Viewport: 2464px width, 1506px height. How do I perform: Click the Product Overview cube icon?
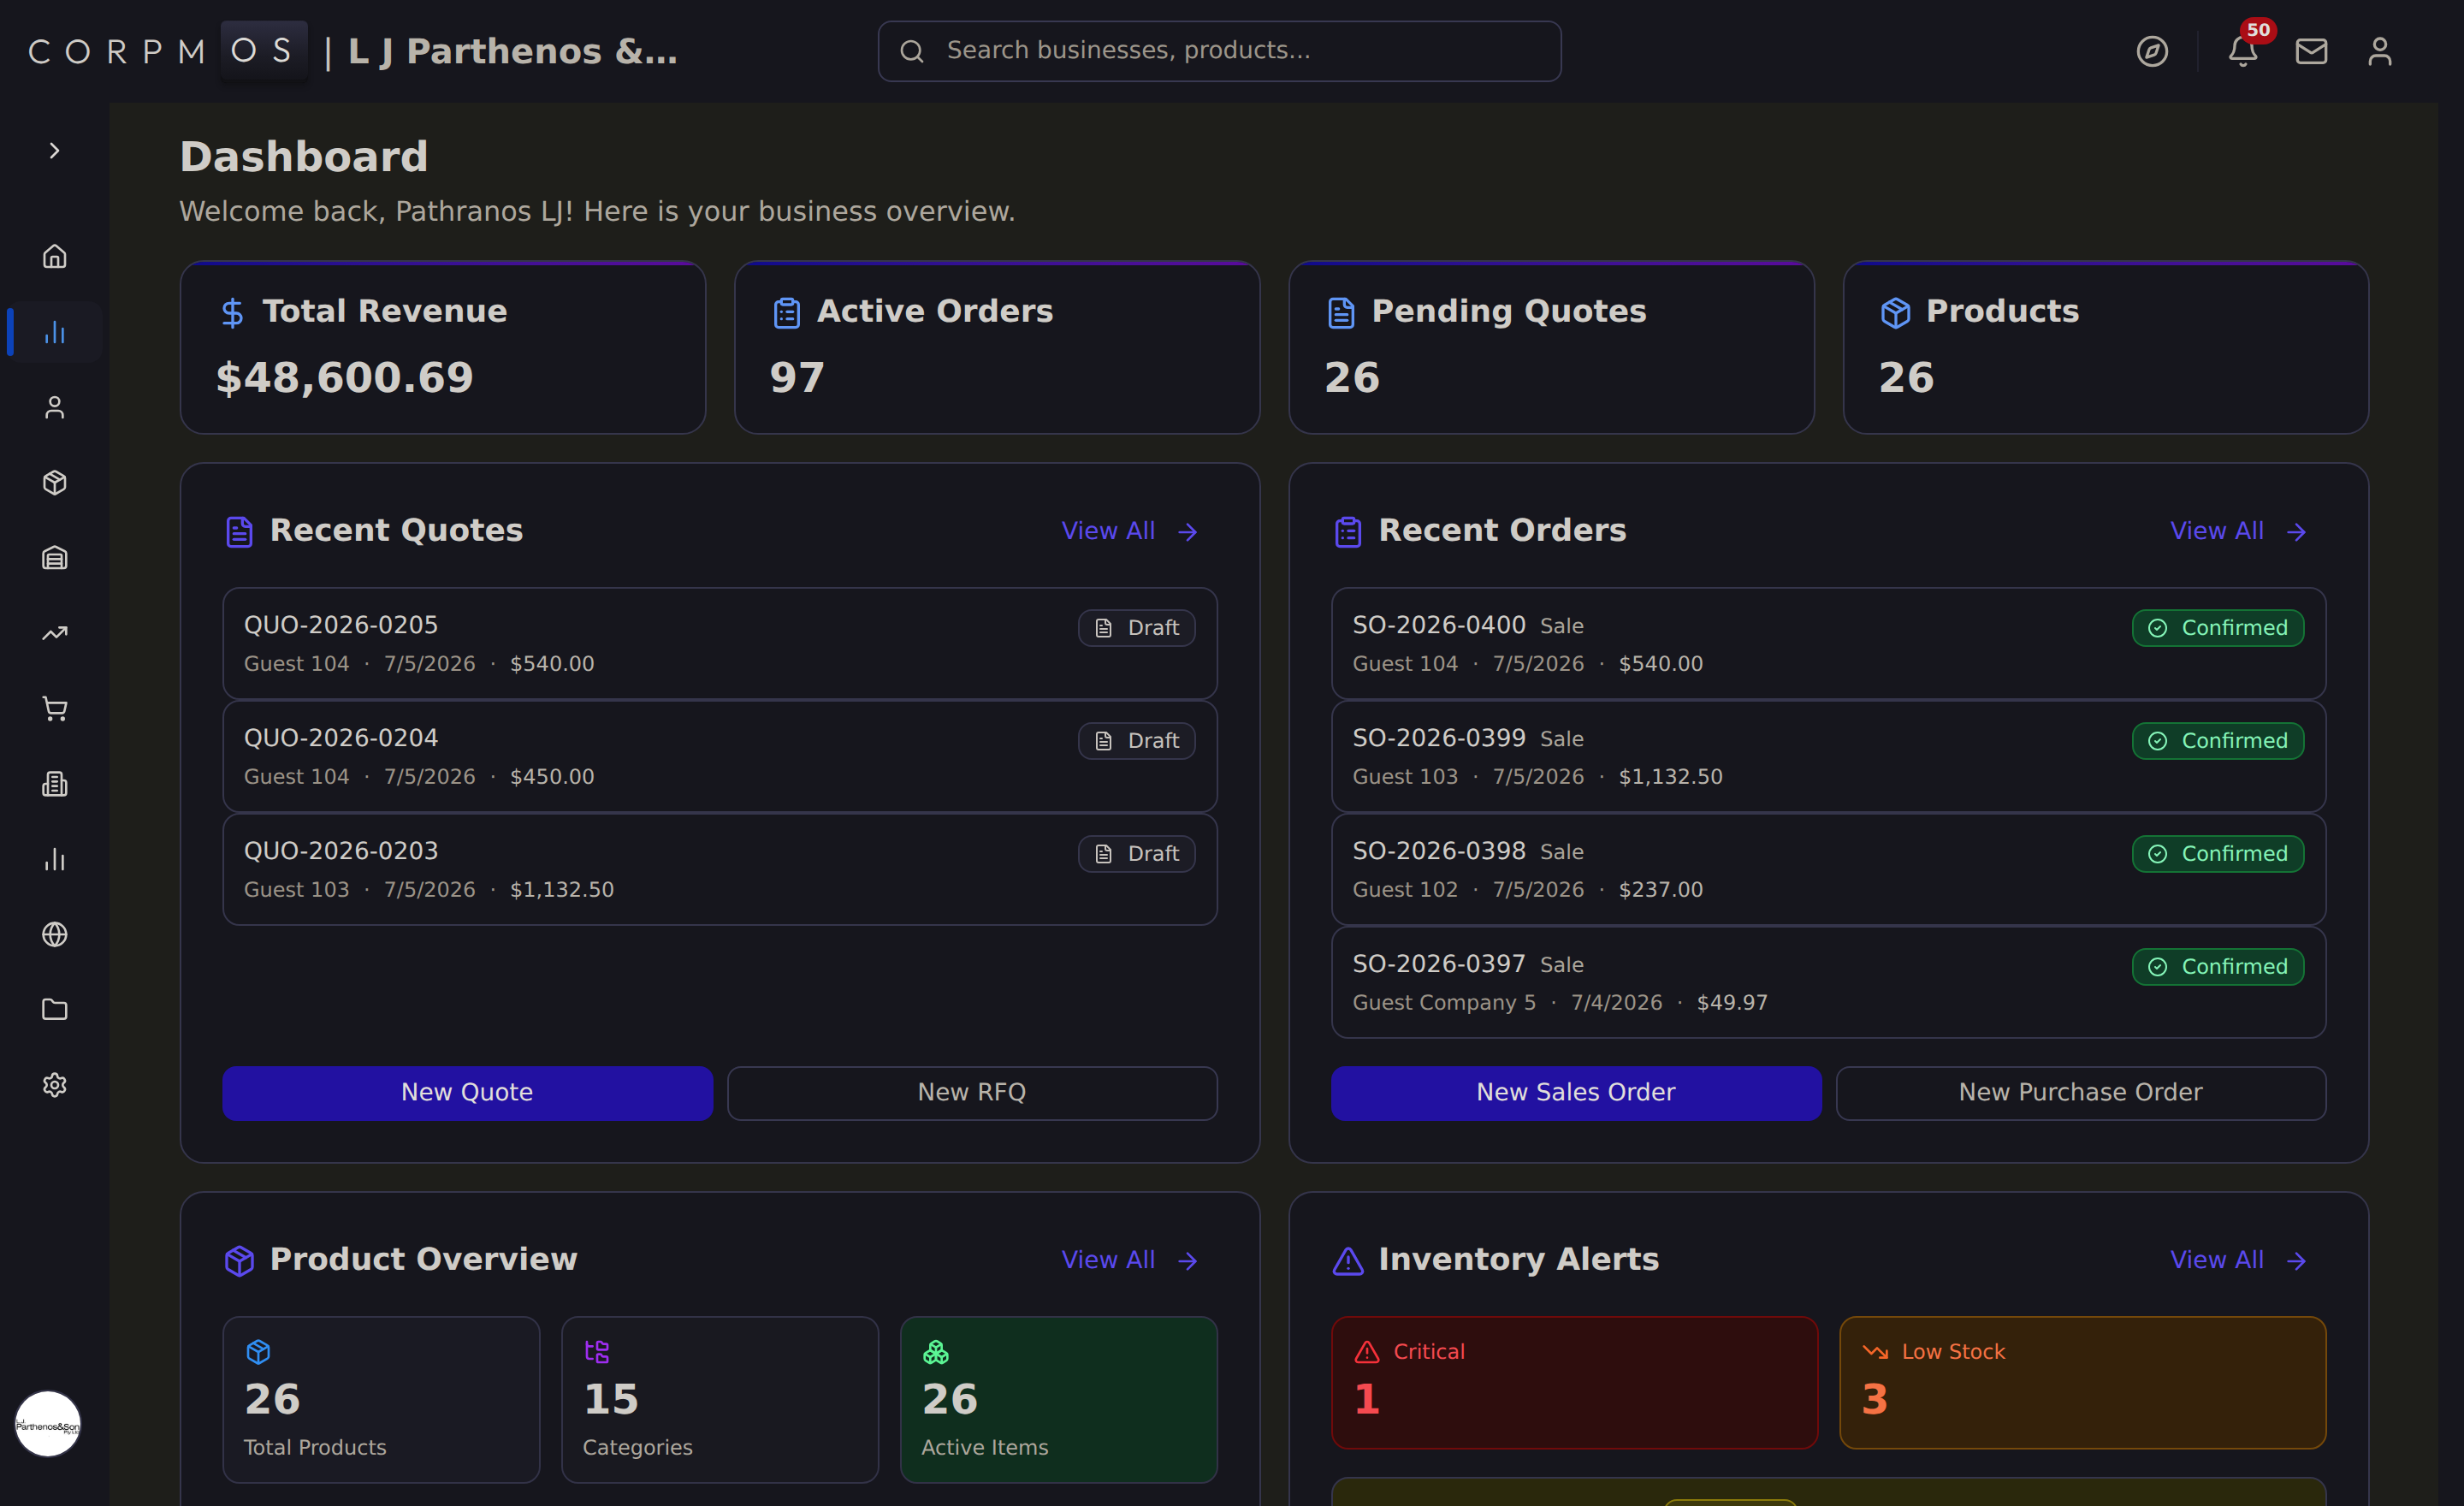(239, 1261)
